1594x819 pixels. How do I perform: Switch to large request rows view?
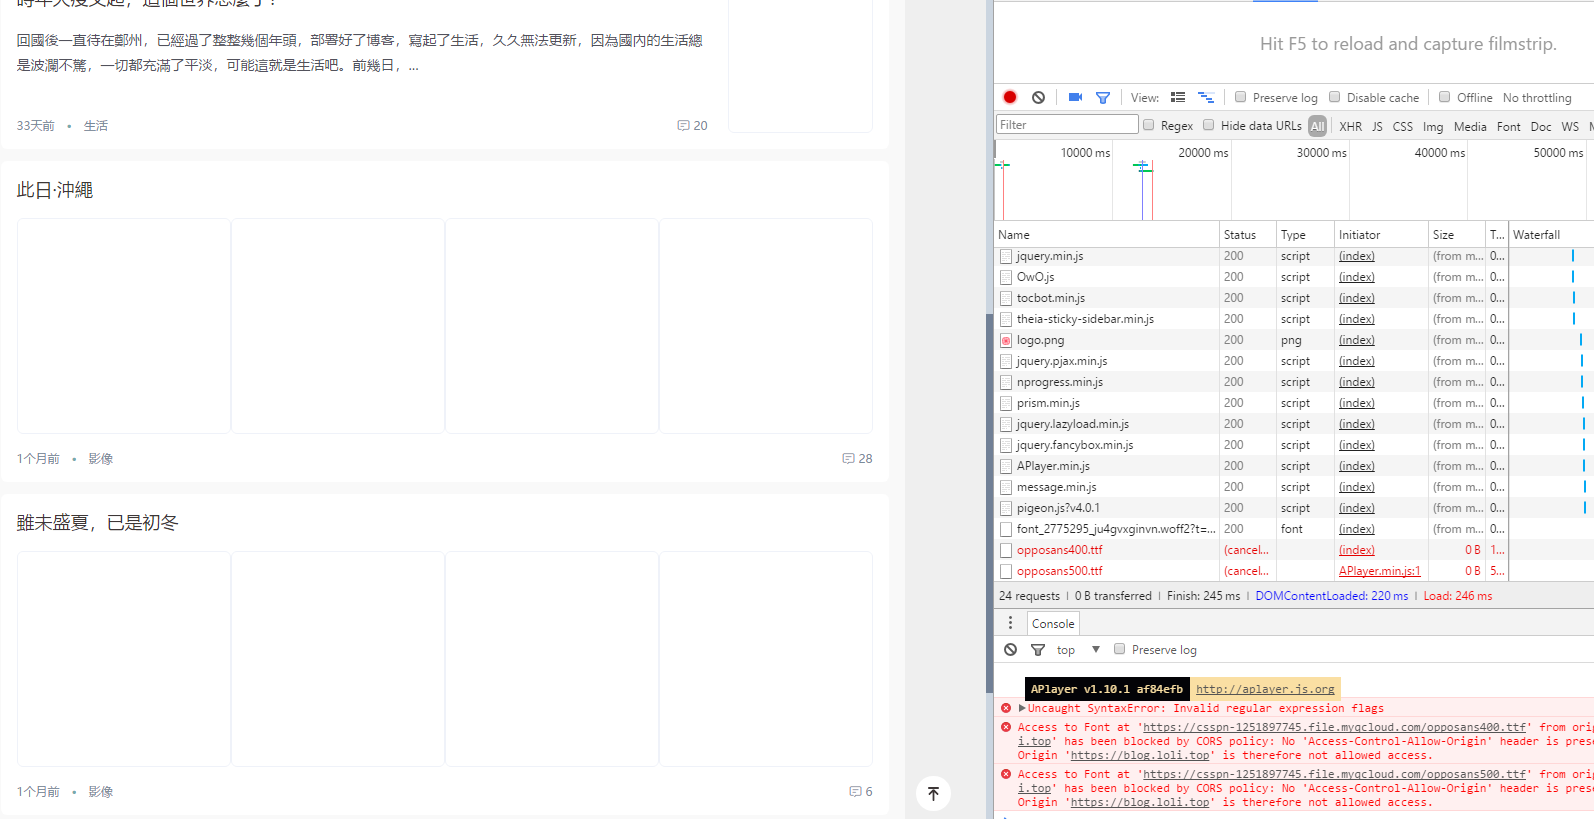[1178, 97]
